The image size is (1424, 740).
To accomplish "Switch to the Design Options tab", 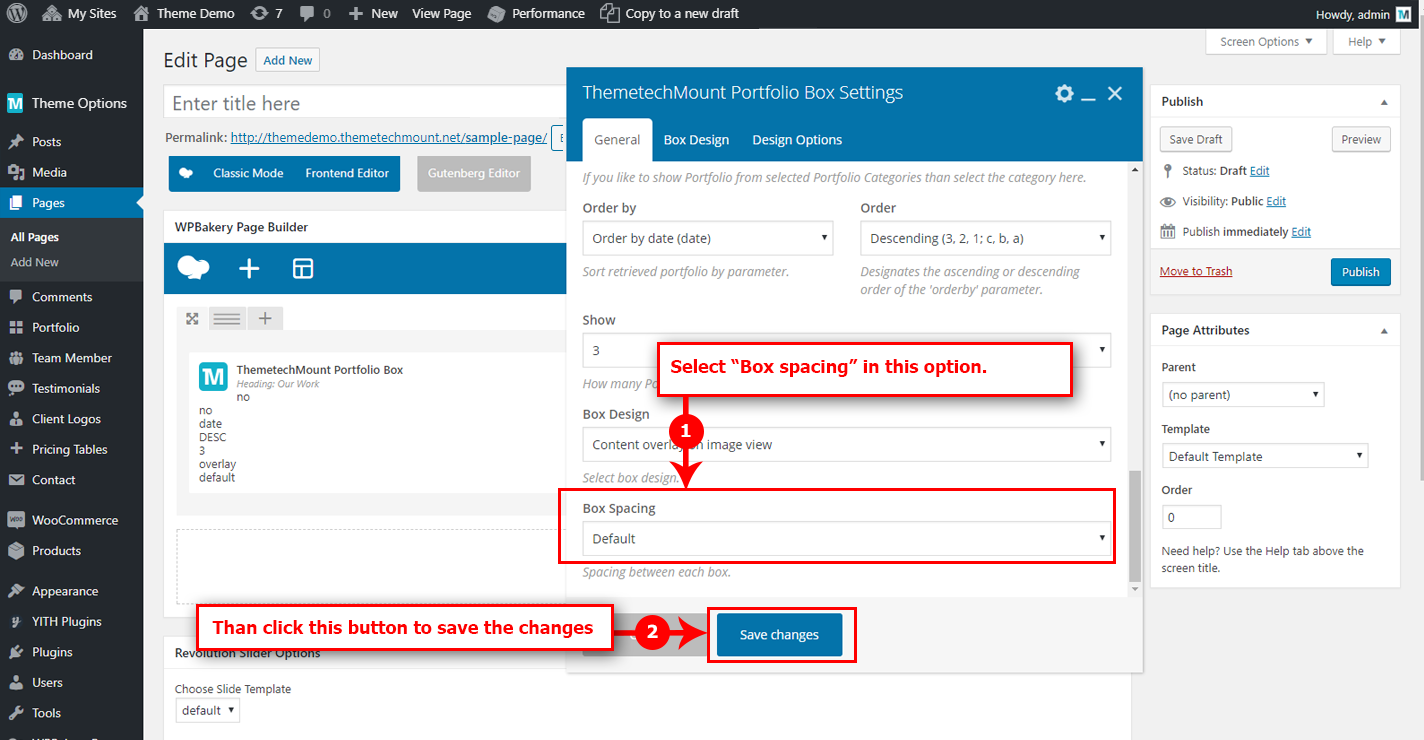I will click(x=797, y=140).
